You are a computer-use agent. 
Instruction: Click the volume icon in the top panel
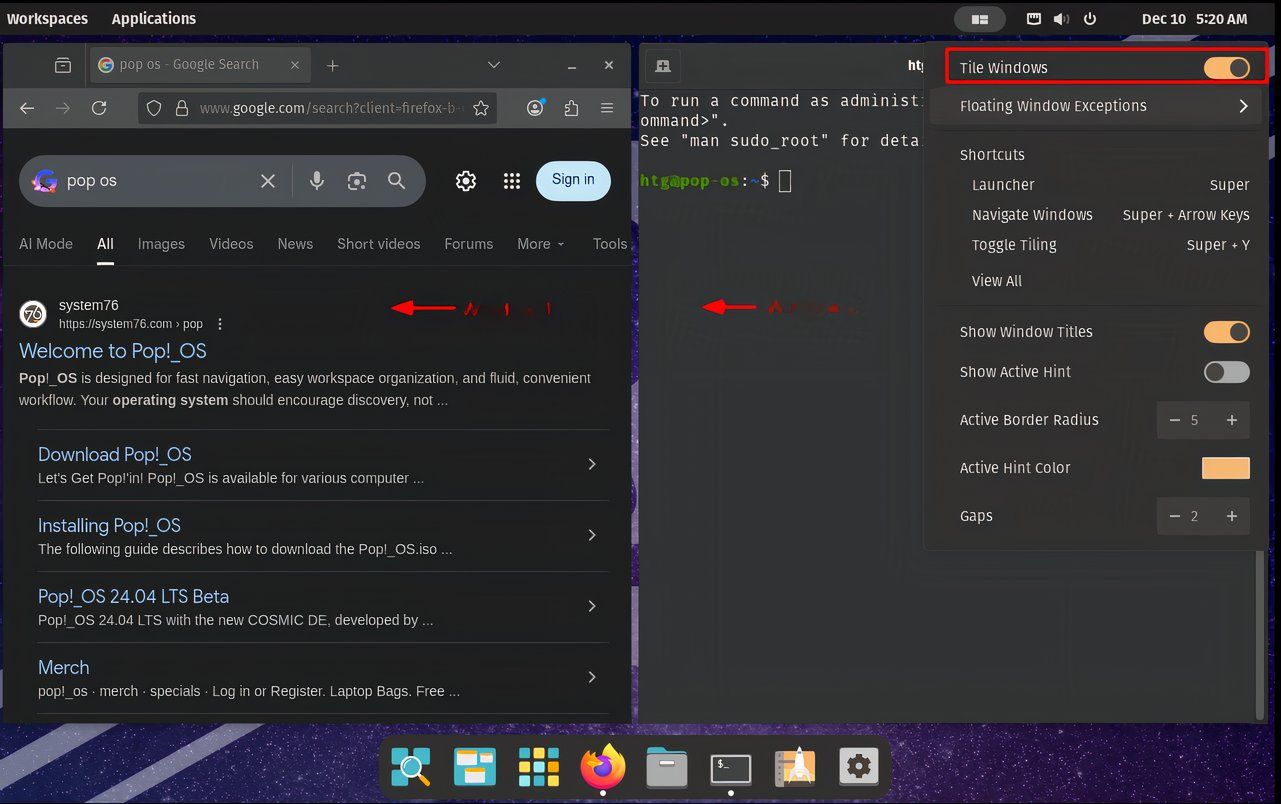[1061, 18]
